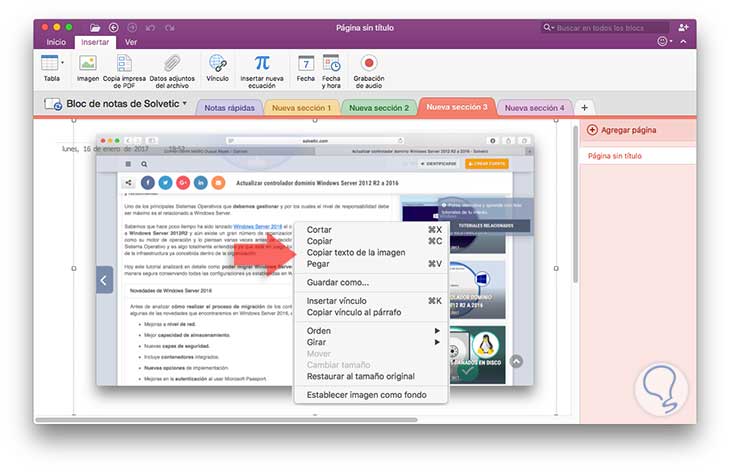This screenshot has width=730, height=472.
Task: Click the left chevron on embedded image
Action: [104, 280]
